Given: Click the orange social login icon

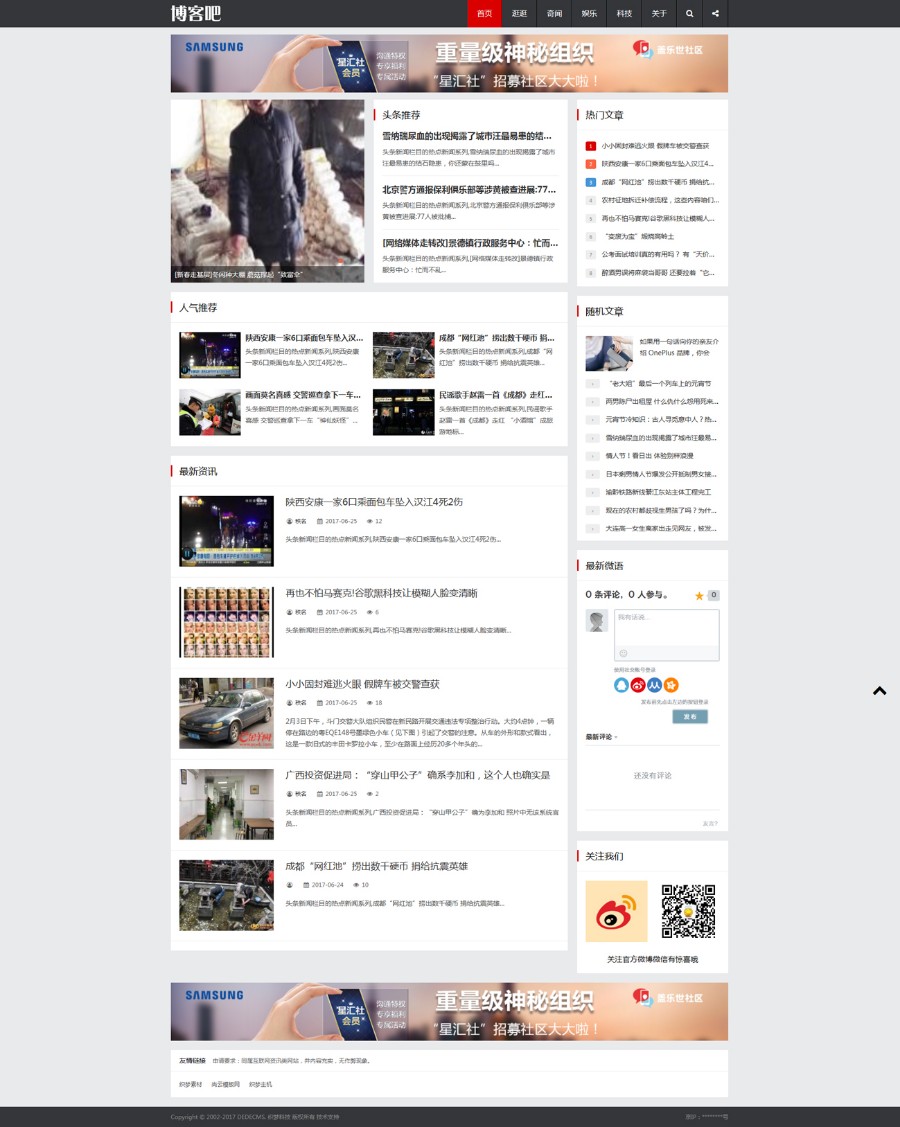Looking at the screenshot, I should pos(671,686).
